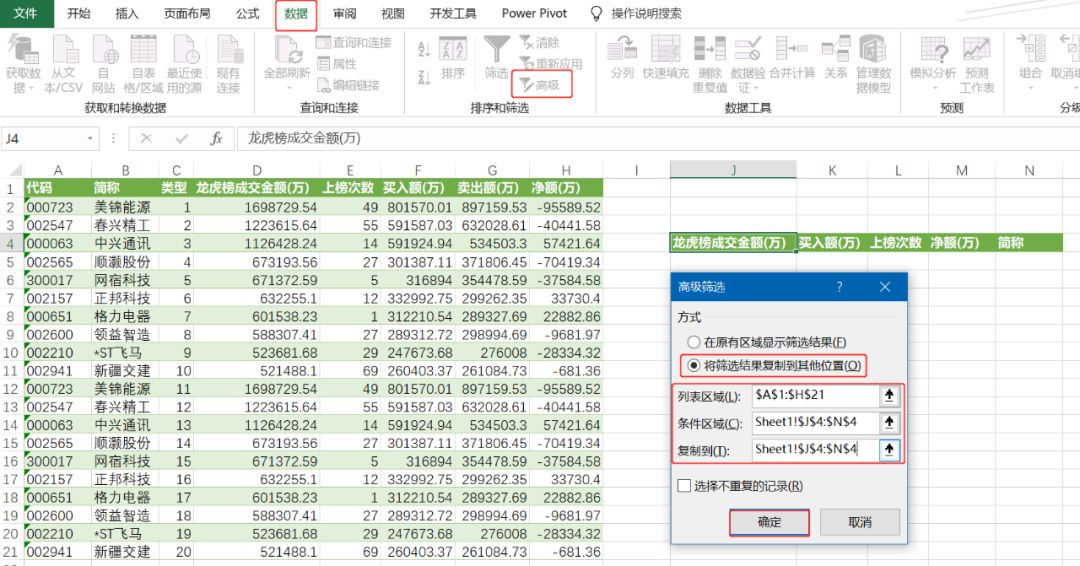Click the 复制到 input field
1080x566 pixels.
click(816, 449)
